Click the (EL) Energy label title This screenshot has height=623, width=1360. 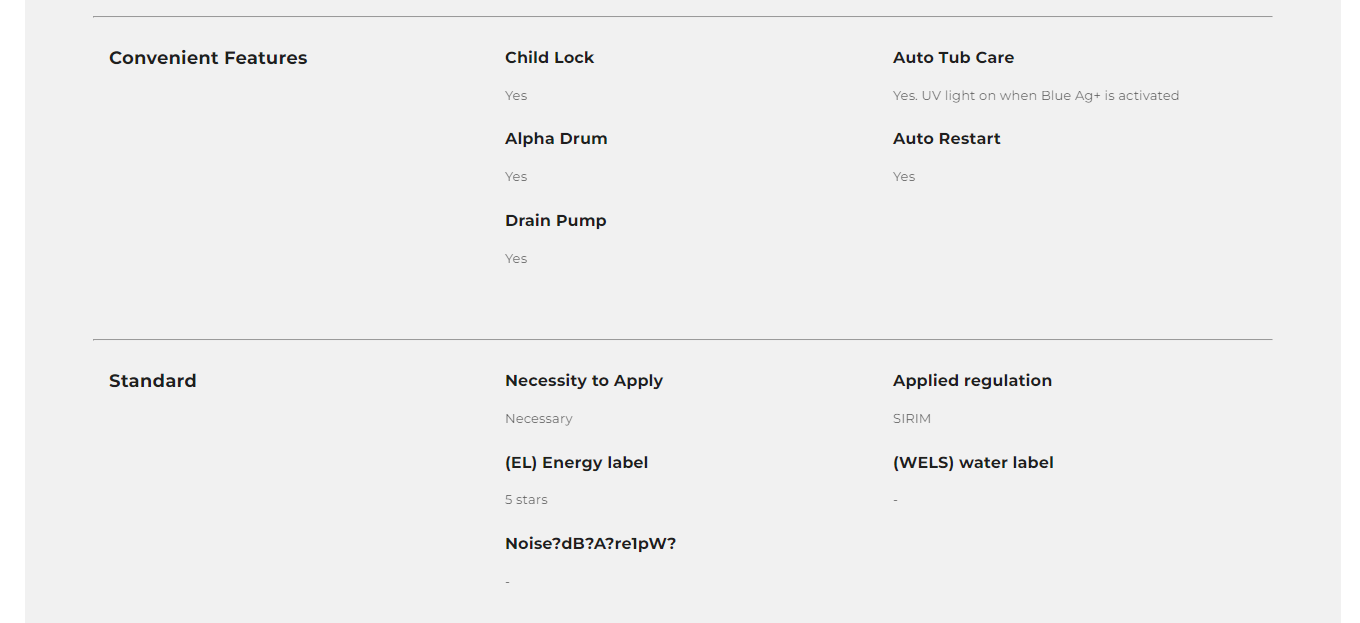click(576, 463)
